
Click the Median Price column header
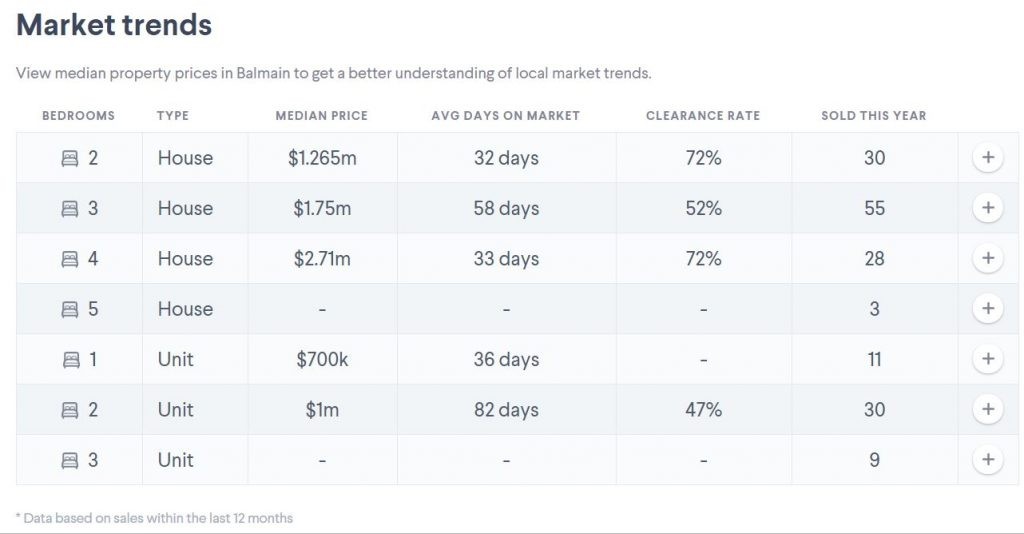pos(321,116)
